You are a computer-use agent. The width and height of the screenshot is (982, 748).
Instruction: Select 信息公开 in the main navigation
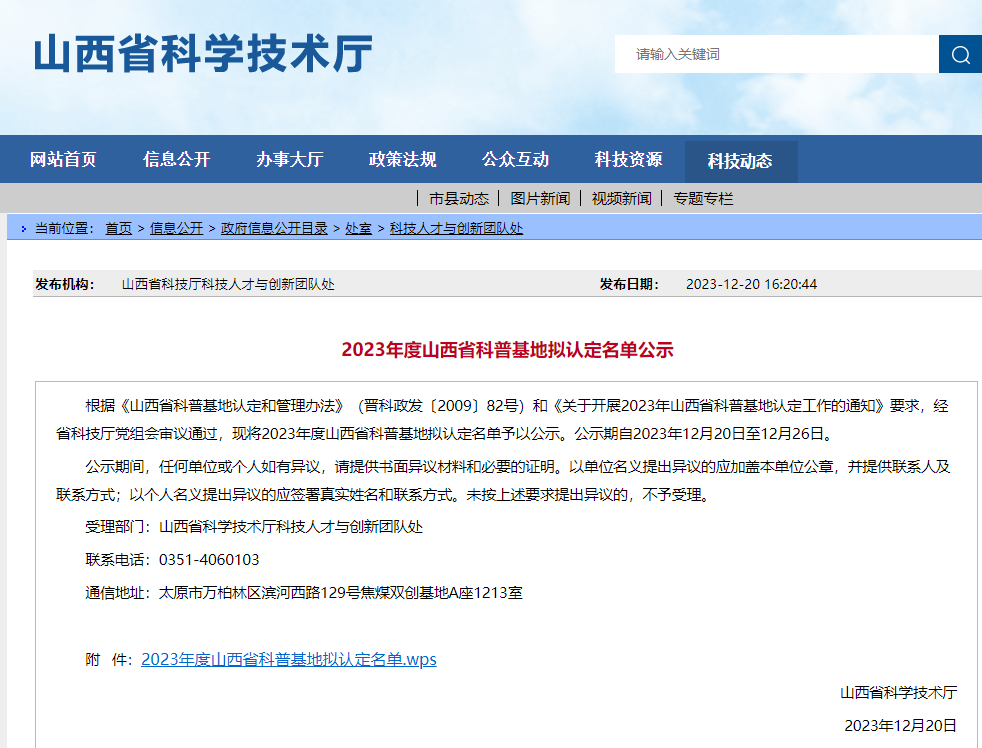tap(176, 160)
